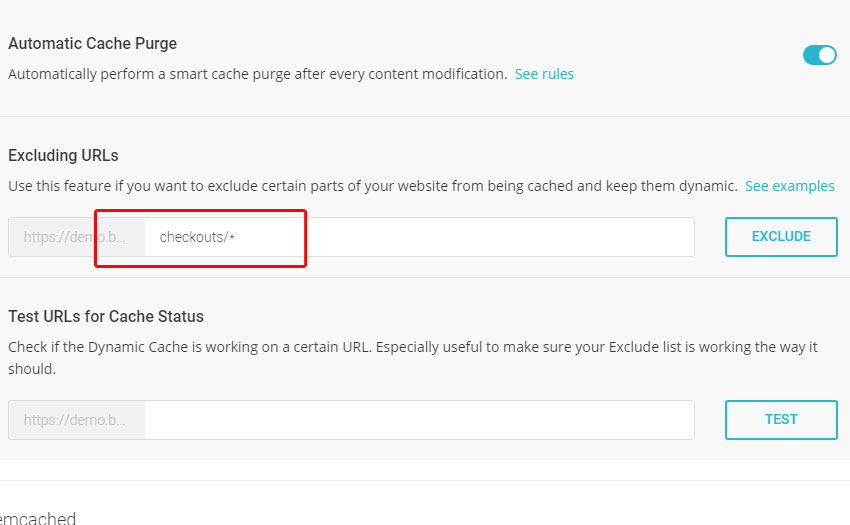Select the Test URLs for Cache Status heading
This screenshot has height=525, width=850.
coord(106,316)
